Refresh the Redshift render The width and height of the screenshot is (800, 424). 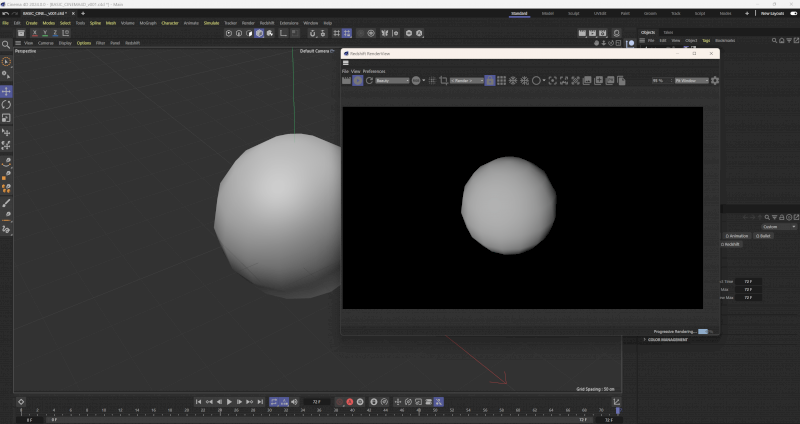click(x=370, y=80)
